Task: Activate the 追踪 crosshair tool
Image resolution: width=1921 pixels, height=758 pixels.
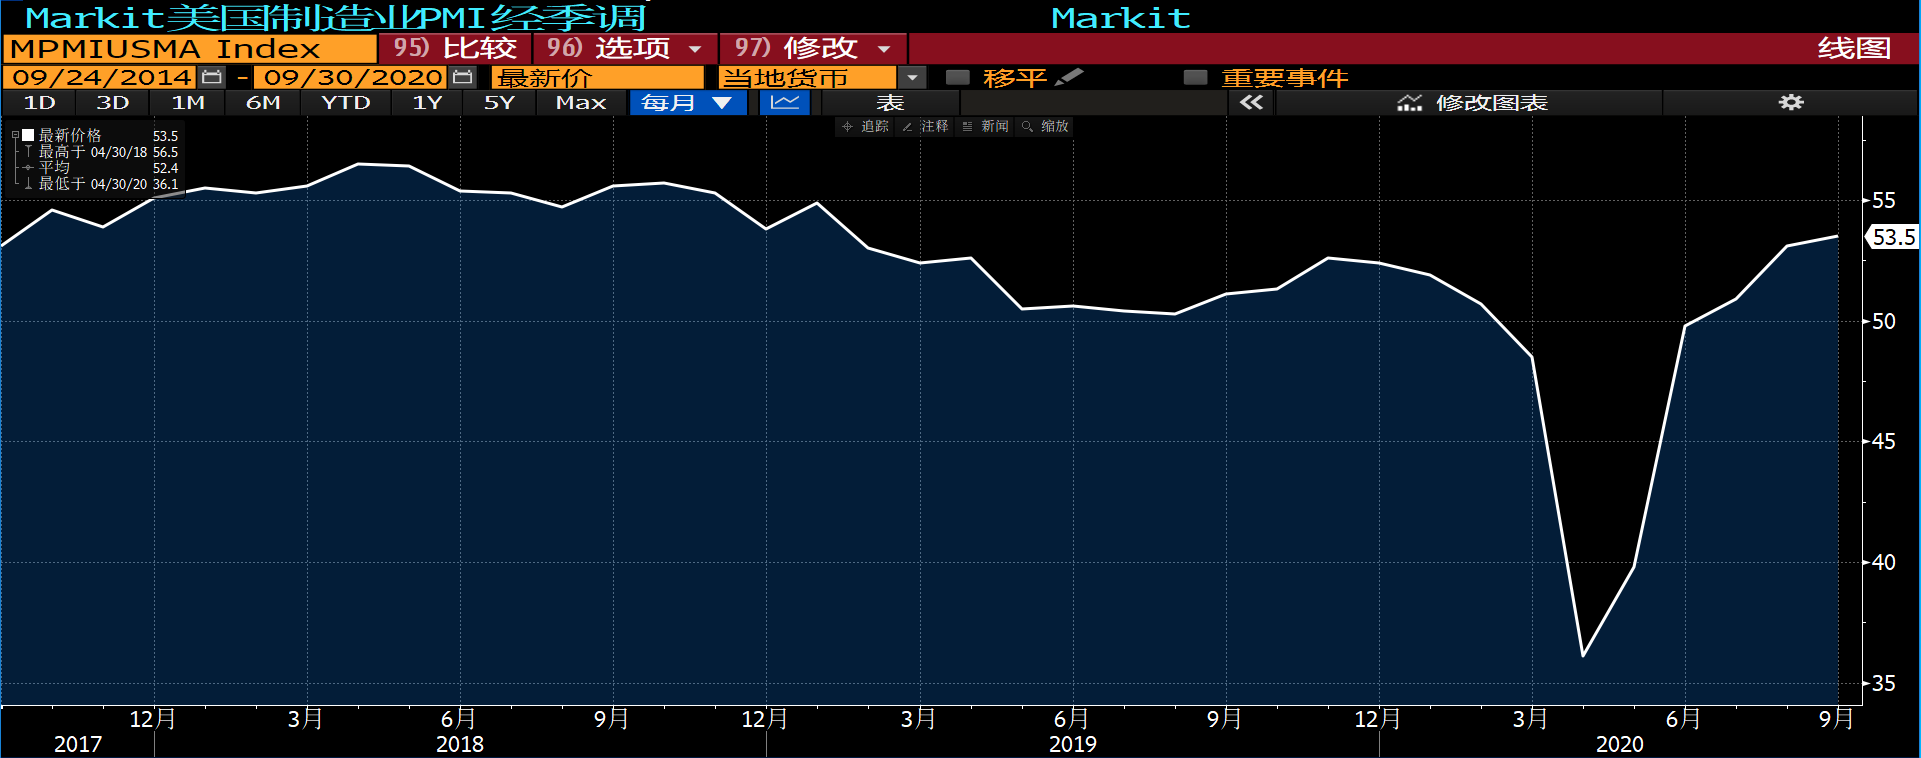Action: pyautogui.click(x=865, y=126)
